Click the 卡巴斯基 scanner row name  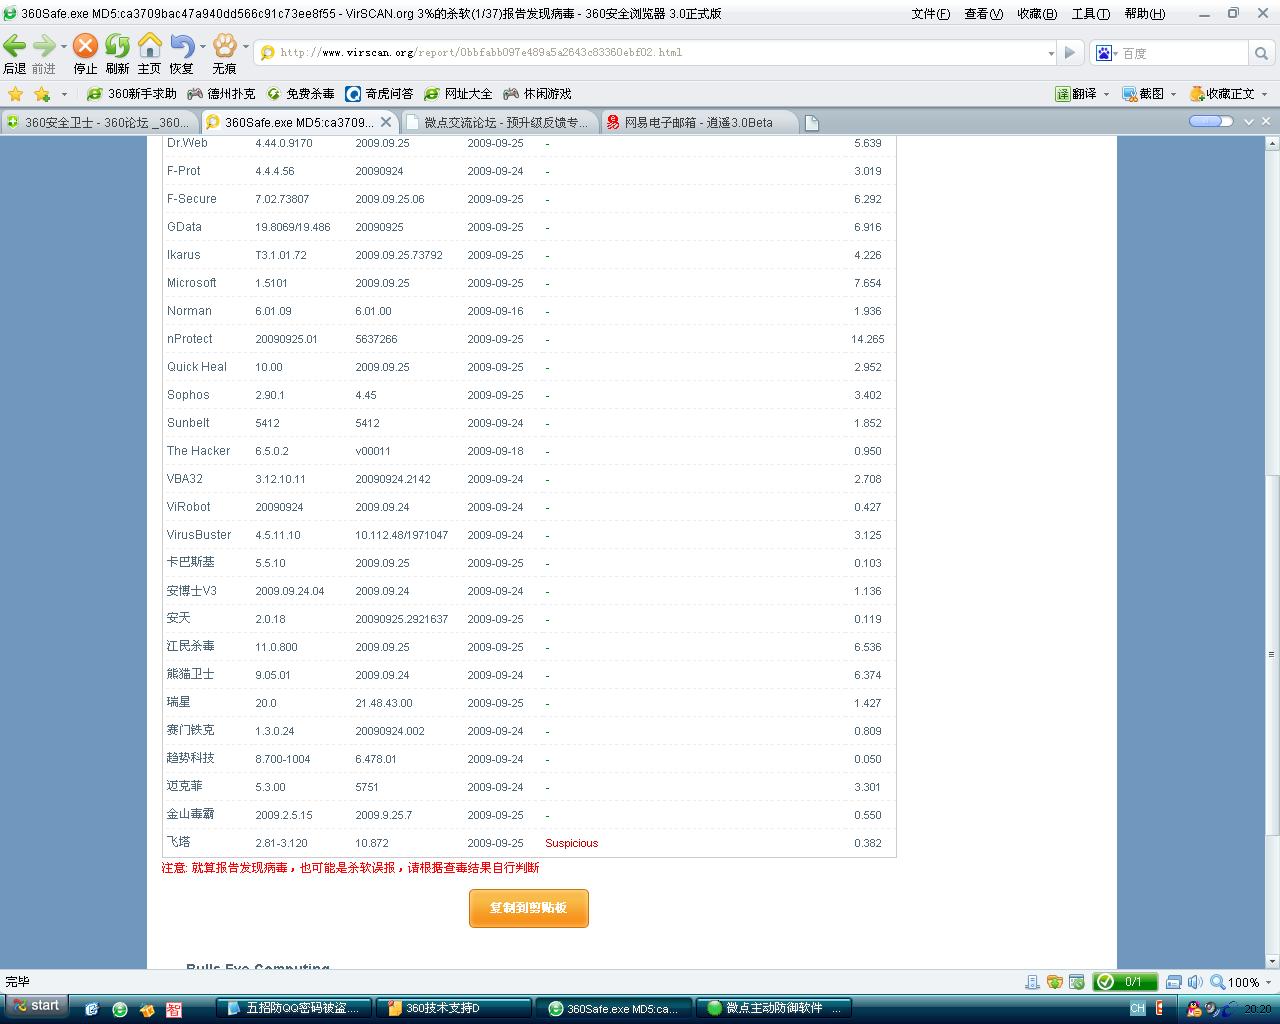[x=190, y=562]
